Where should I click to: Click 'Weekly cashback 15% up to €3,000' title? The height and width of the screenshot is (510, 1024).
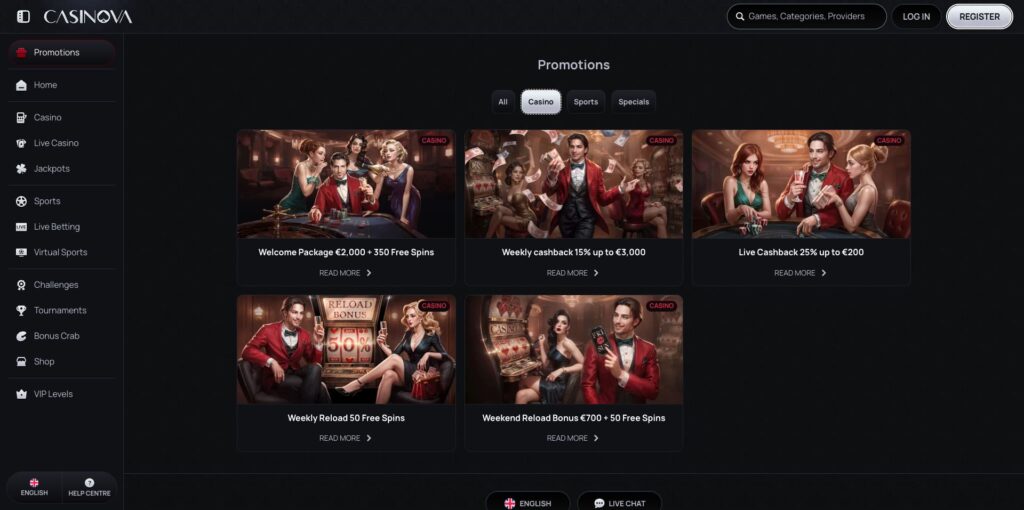point(573,252)
